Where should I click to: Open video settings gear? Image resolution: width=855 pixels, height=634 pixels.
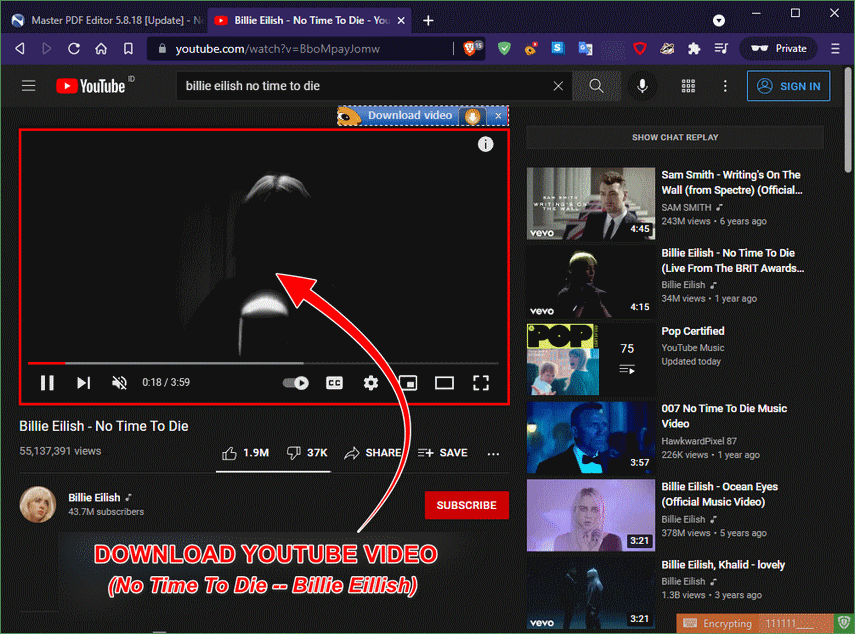(371, 383)
